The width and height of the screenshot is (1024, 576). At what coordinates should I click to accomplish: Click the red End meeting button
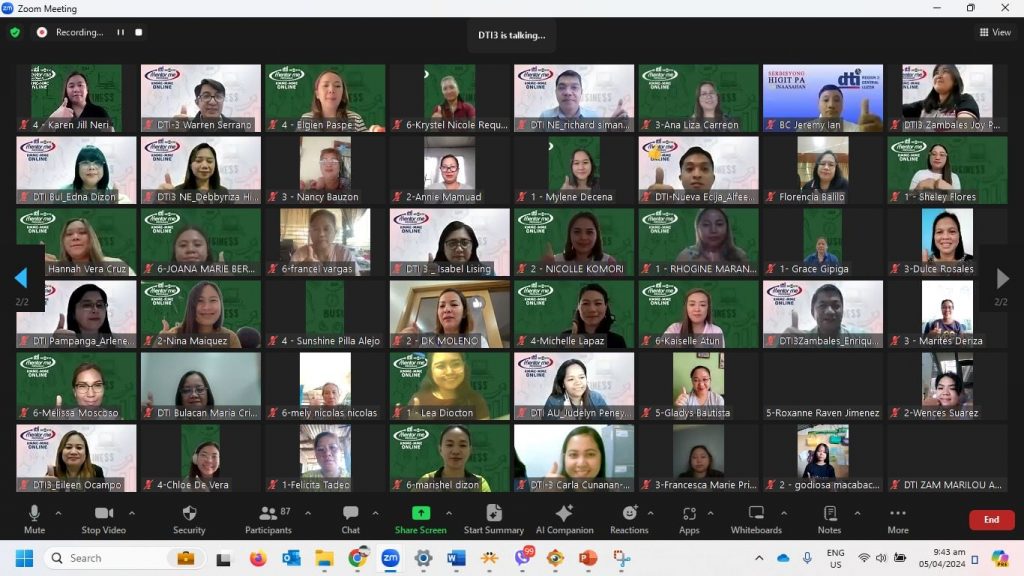point(991,520)
